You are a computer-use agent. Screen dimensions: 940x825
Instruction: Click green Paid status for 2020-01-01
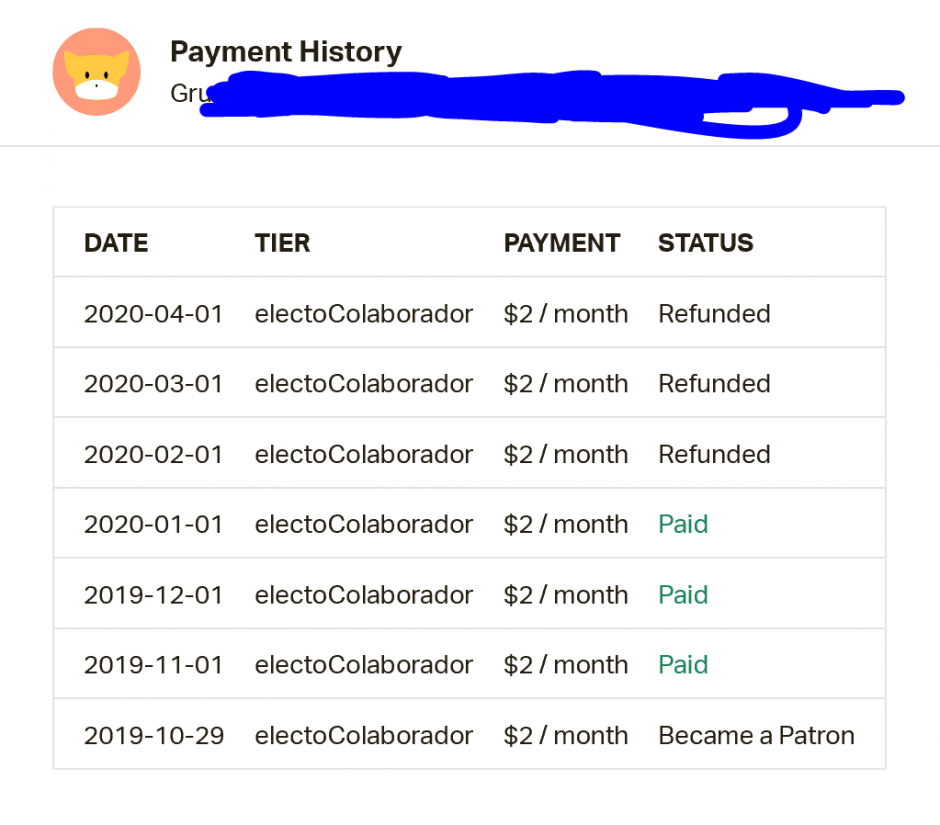tap(683, 524)
